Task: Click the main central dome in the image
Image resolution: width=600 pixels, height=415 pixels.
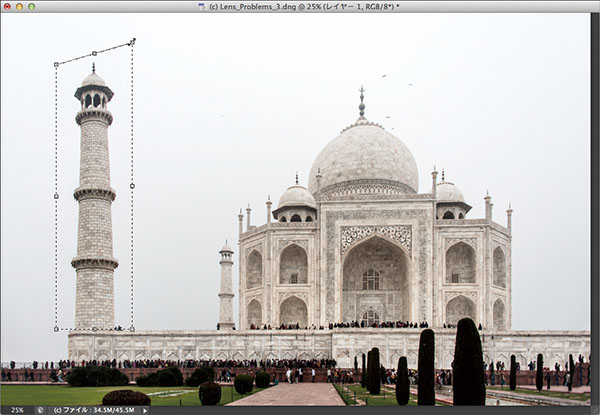Action: [x=363, y=158]
